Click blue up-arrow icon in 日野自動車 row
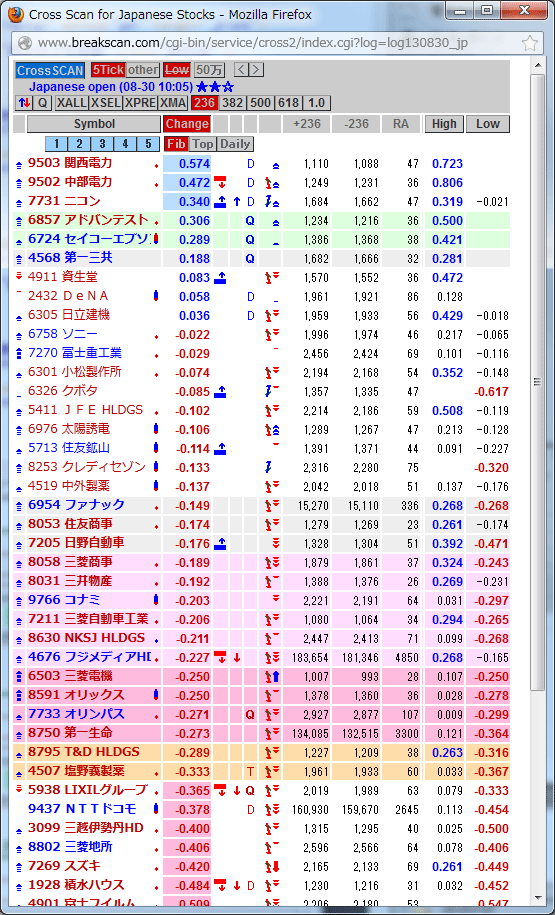 pyautogui.click(x=220, y=543)
